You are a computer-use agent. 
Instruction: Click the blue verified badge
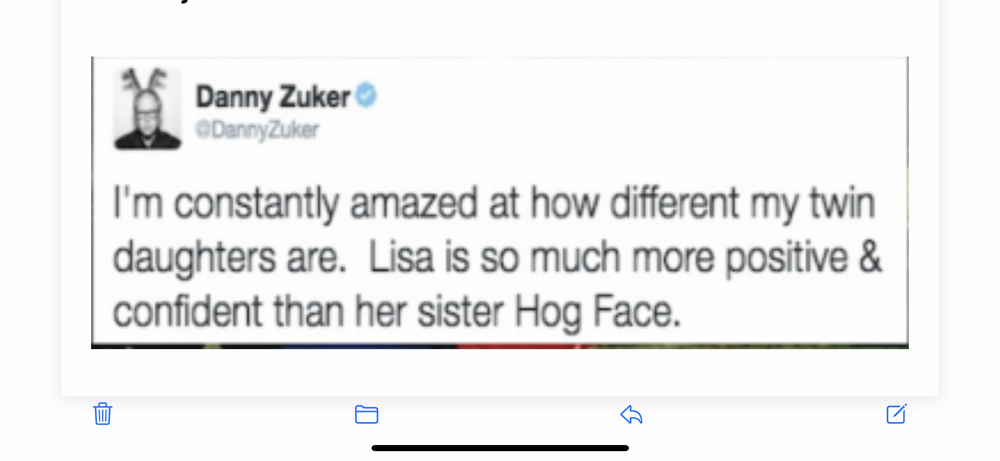(367, 96)
